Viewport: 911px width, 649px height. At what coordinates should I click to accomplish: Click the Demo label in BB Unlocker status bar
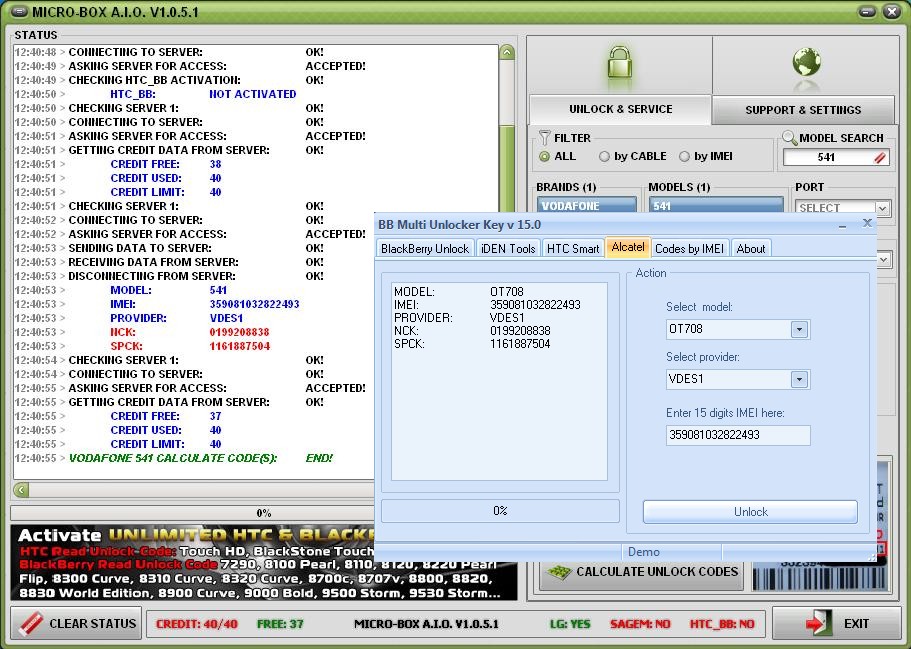(644, 552)
